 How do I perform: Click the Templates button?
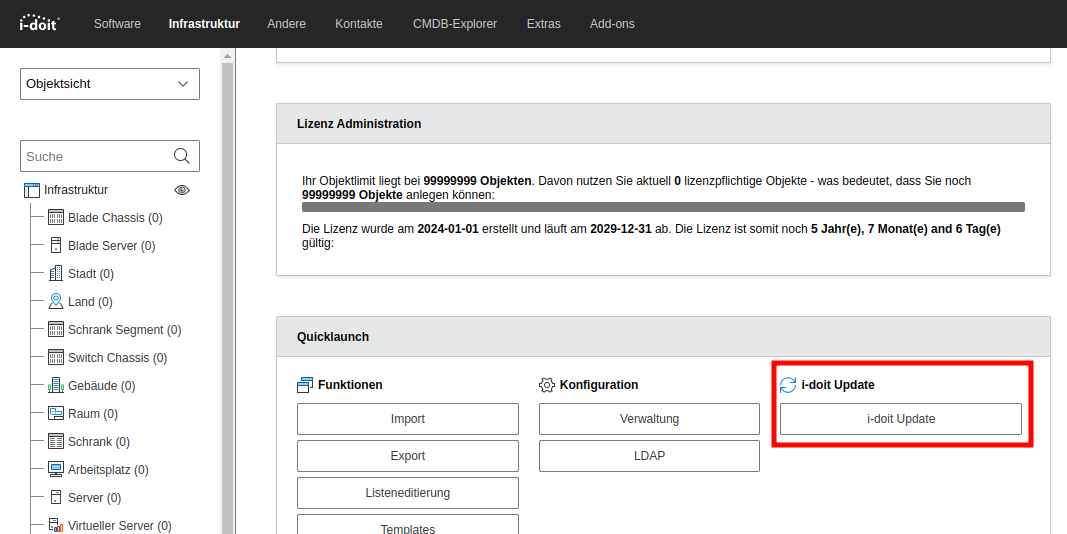[408, 524]
